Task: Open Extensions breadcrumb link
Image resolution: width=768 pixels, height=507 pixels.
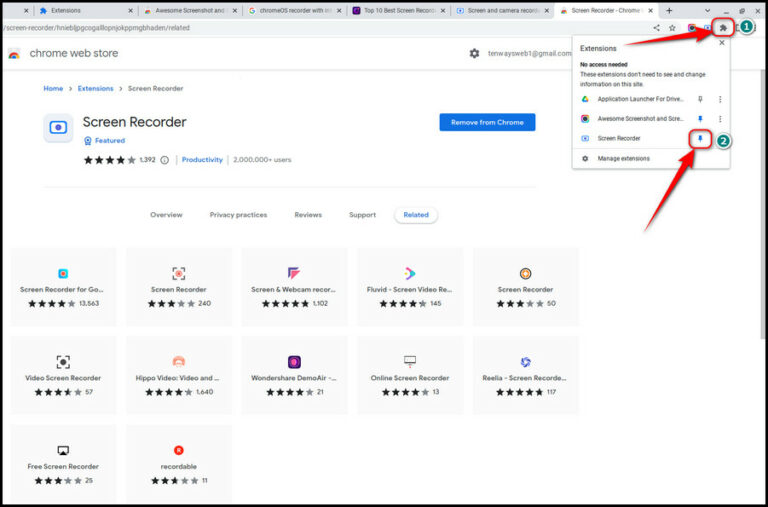Action: point(96,89)
